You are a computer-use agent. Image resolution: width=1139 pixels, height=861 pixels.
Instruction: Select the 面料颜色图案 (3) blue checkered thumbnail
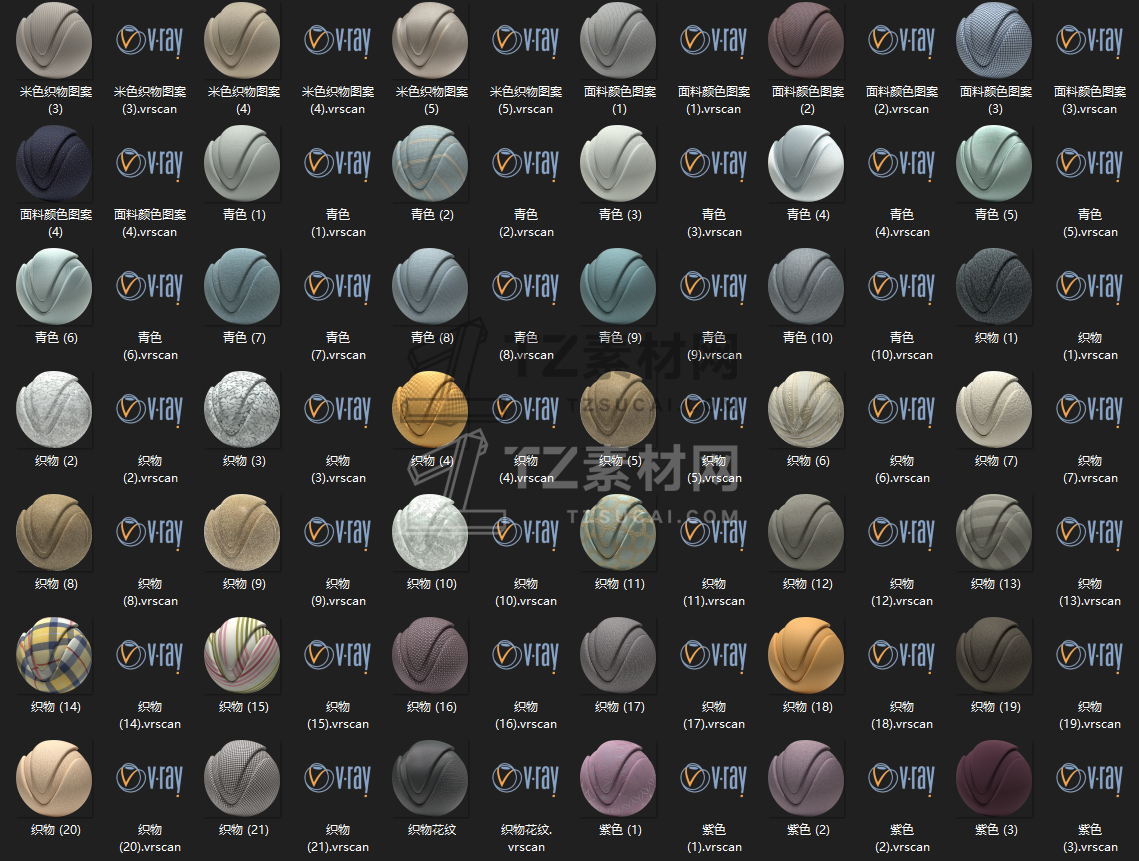[x=995, y=41]
